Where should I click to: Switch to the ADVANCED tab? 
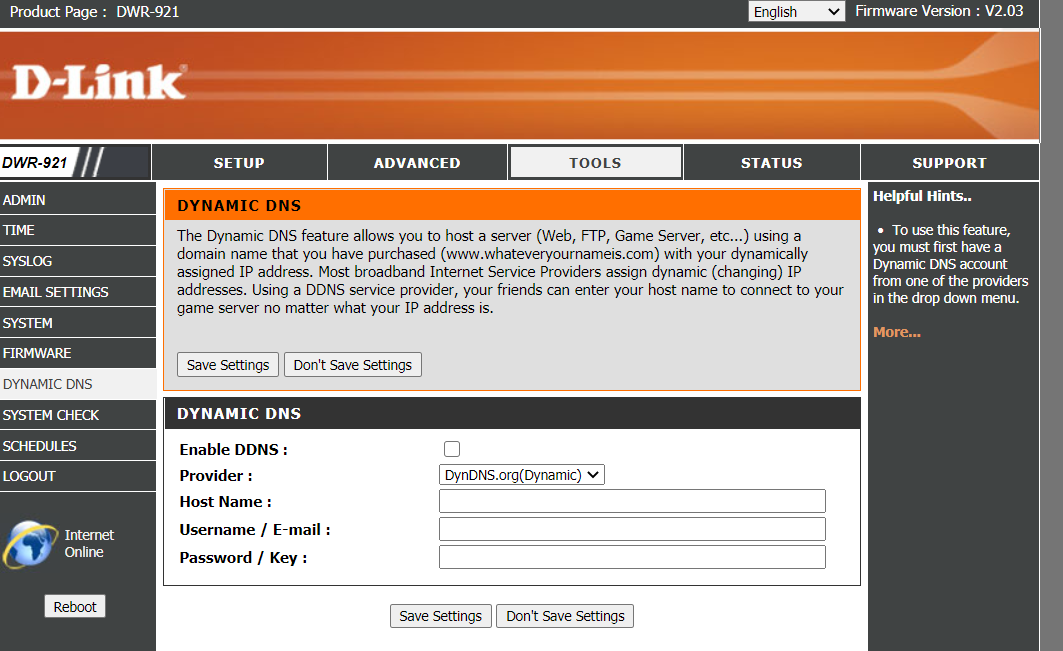tap(417, 163)
